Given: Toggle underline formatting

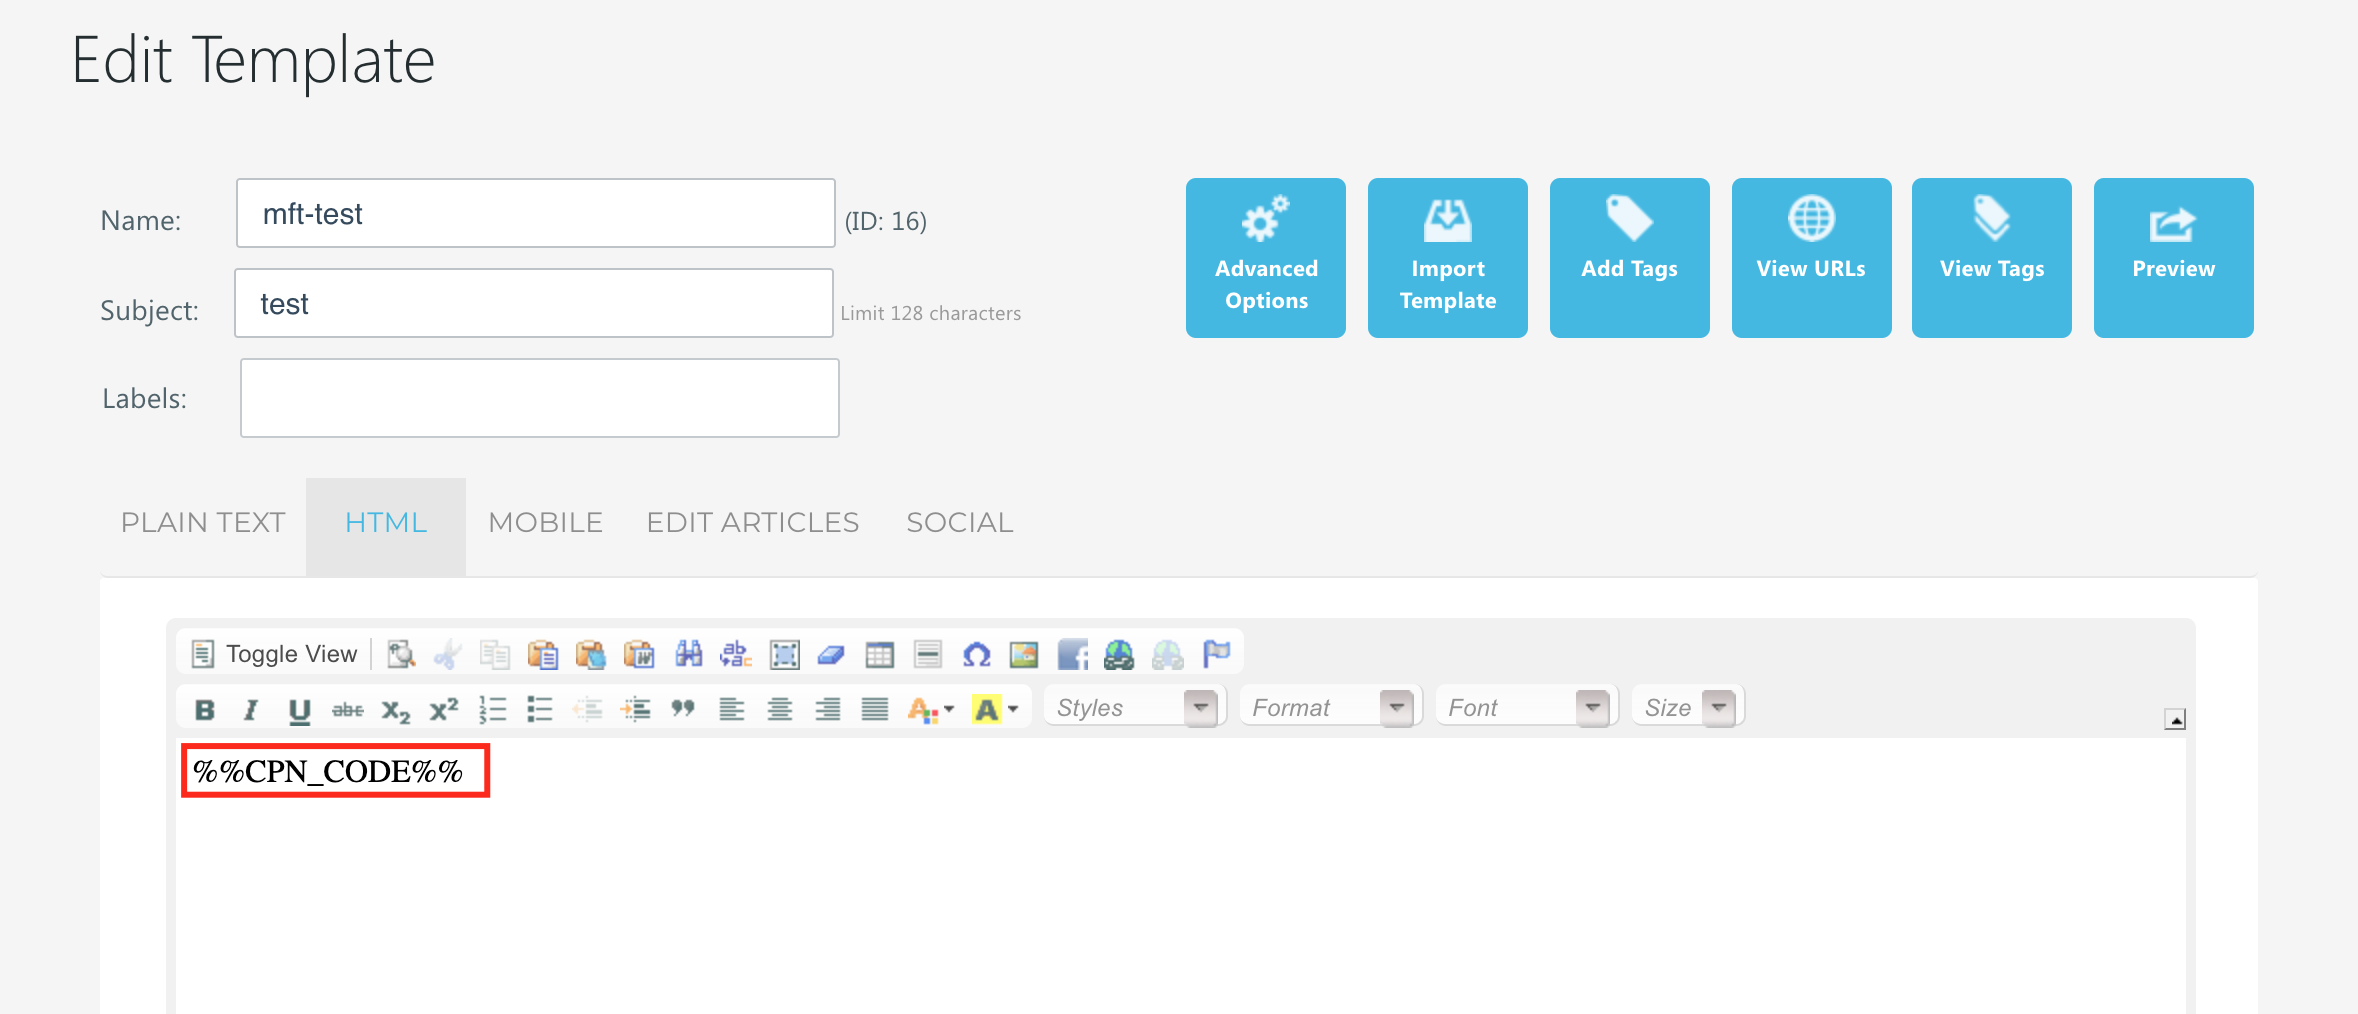Looking at the screenshot, I should click(x=299, y=710).
